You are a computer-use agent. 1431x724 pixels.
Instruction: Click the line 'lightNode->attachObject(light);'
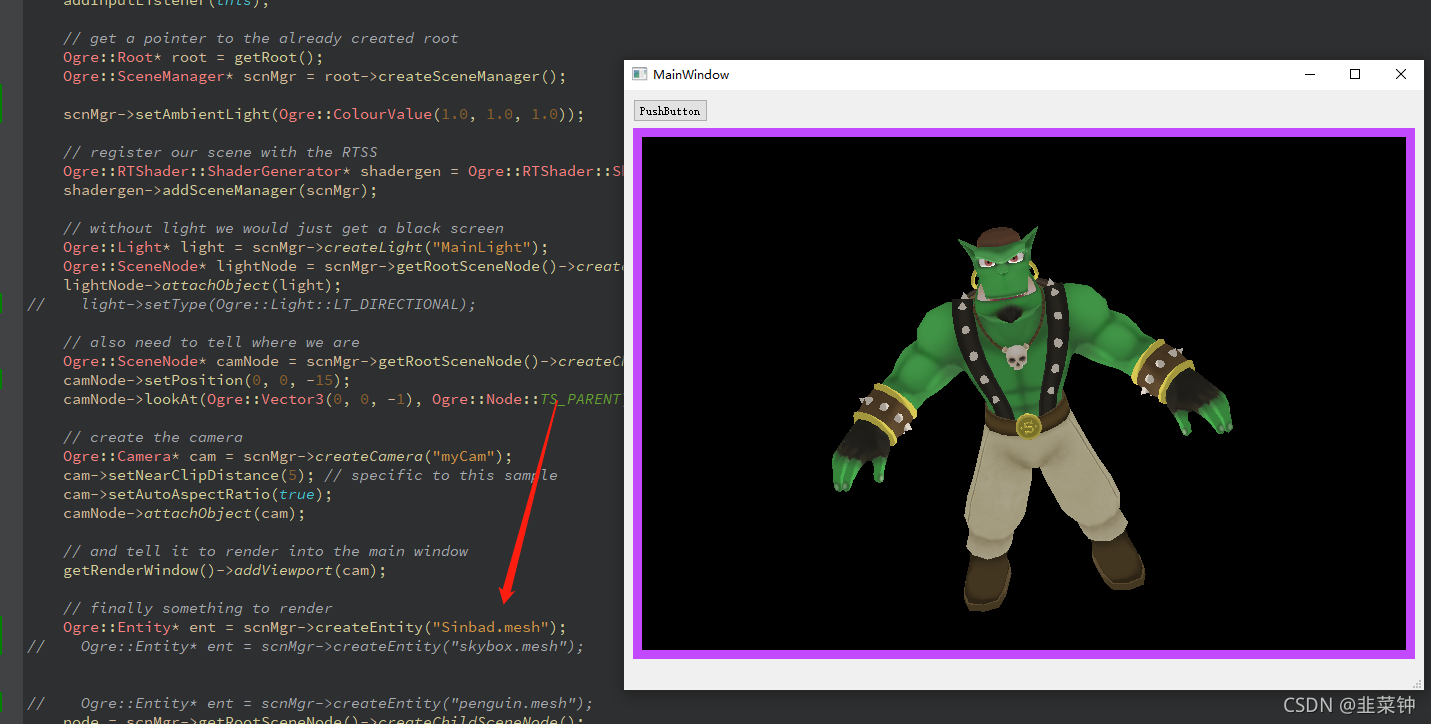pos(202,285)
